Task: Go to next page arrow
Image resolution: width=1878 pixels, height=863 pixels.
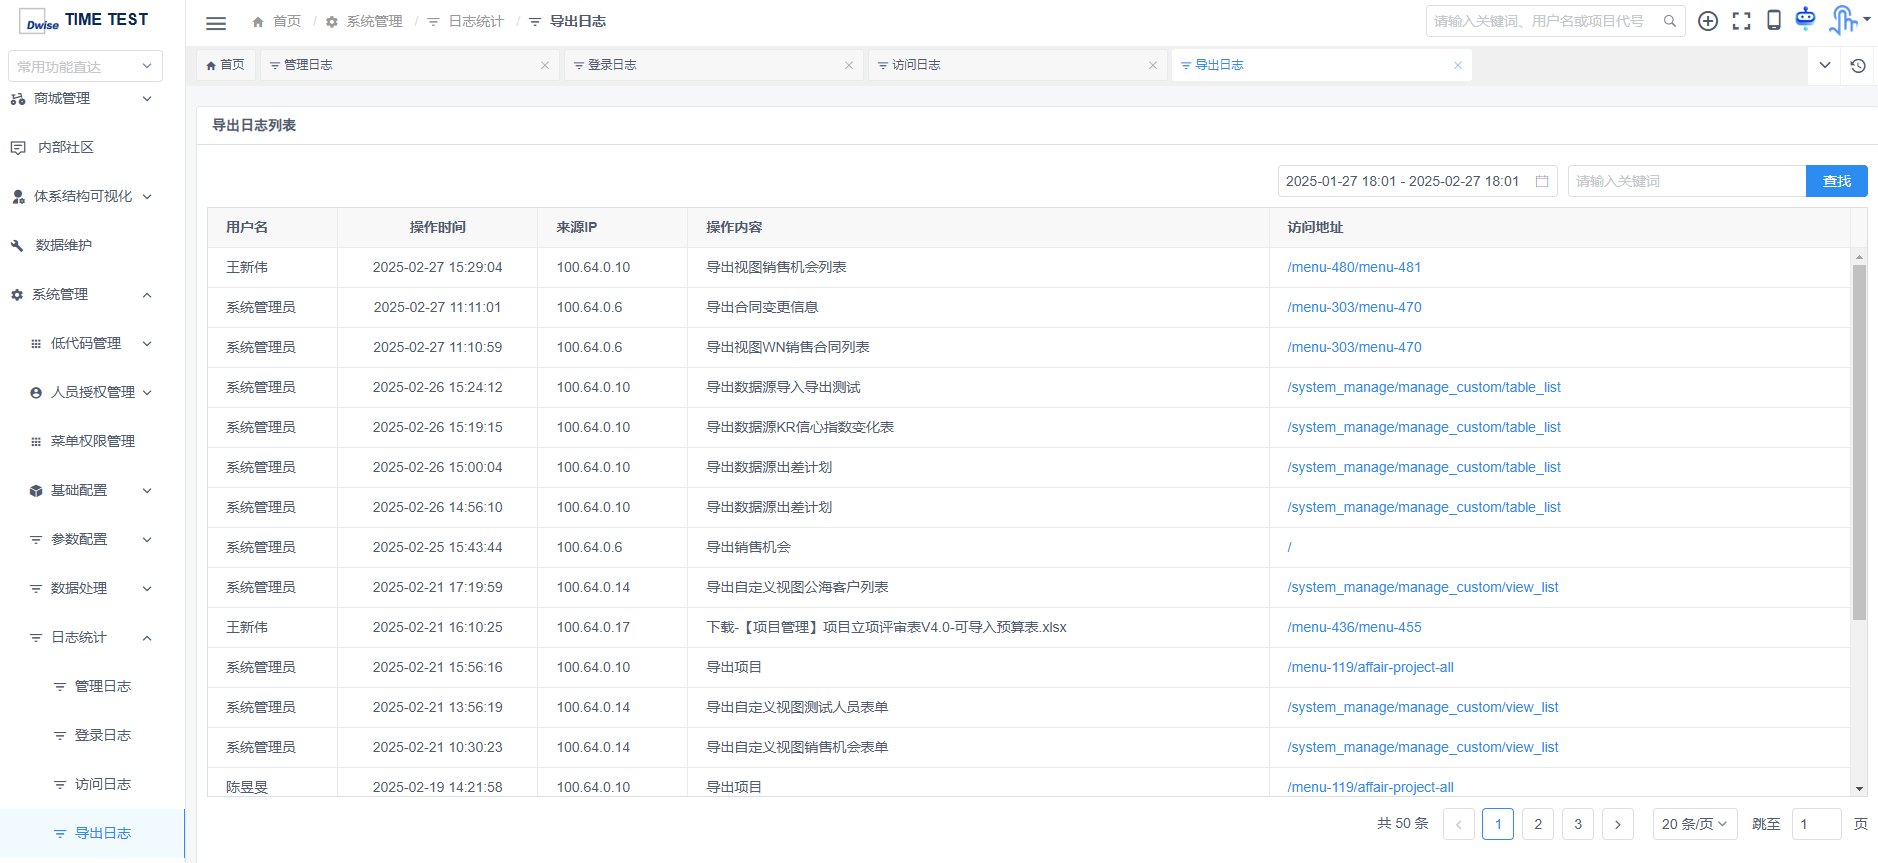Action: 1618,824
